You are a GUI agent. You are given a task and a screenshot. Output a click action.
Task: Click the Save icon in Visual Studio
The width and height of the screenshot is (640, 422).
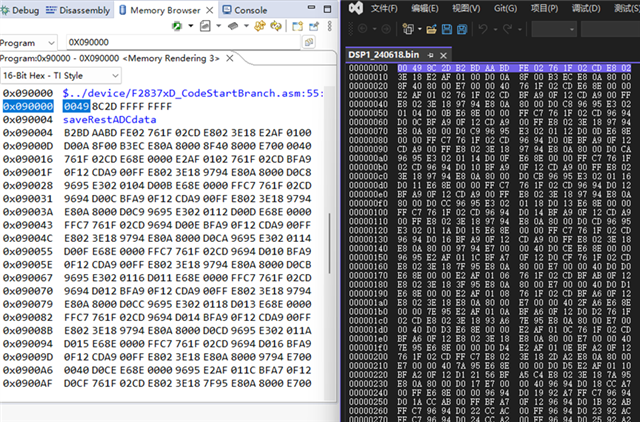click(x=447, y=29)
